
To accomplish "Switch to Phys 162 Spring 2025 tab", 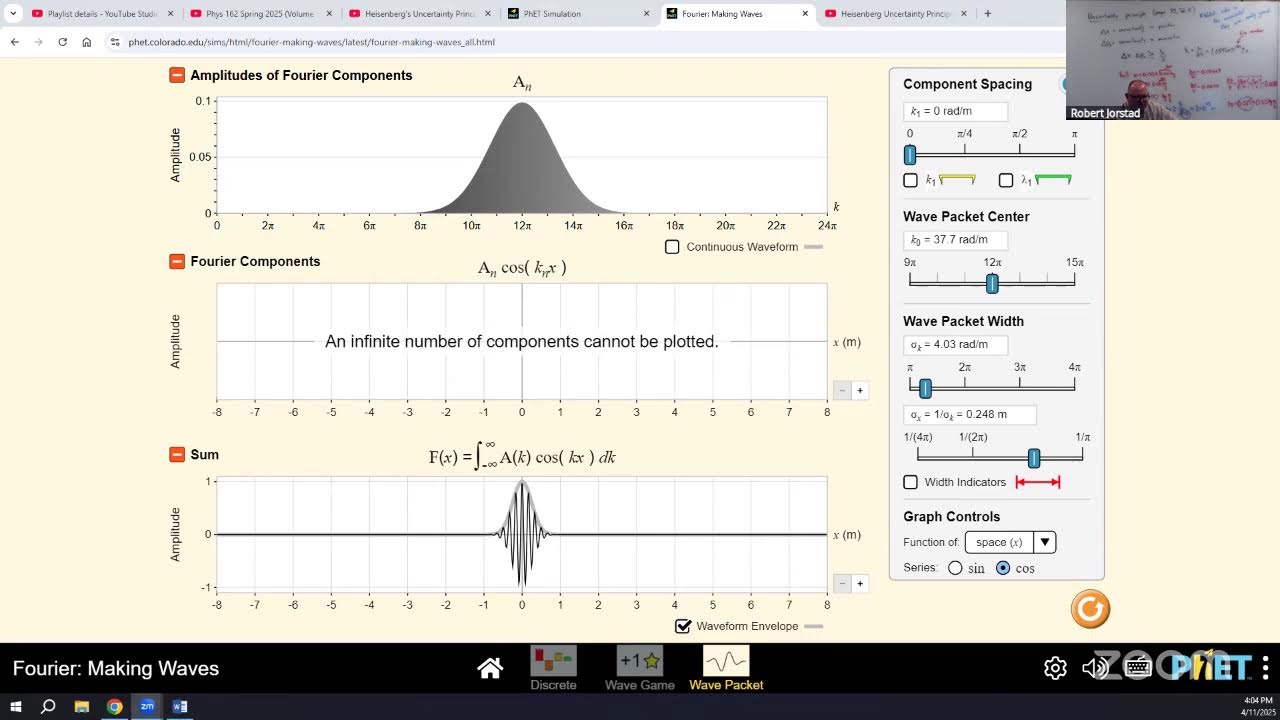I will (260, 14).
